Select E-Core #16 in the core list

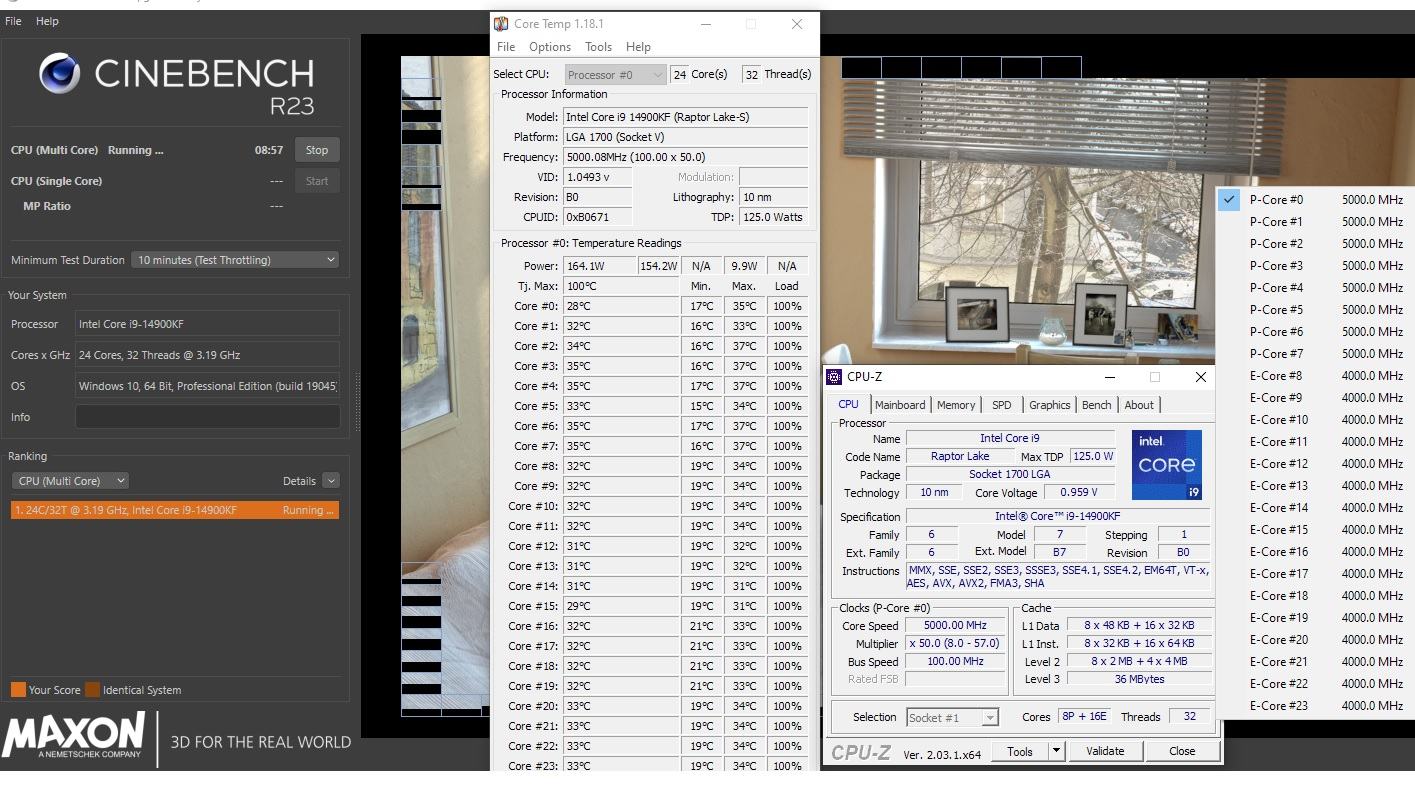pyautogui.click(x=1316, y=552)
